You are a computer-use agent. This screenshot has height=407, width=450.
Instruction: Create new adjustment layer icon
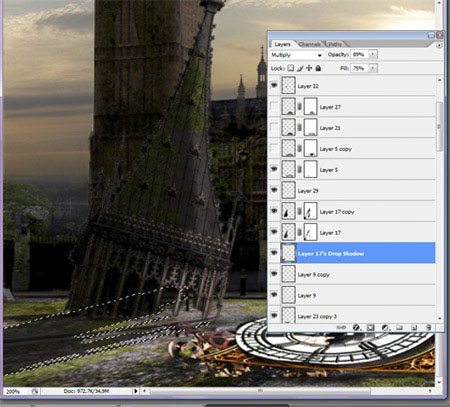coord(385,328)
